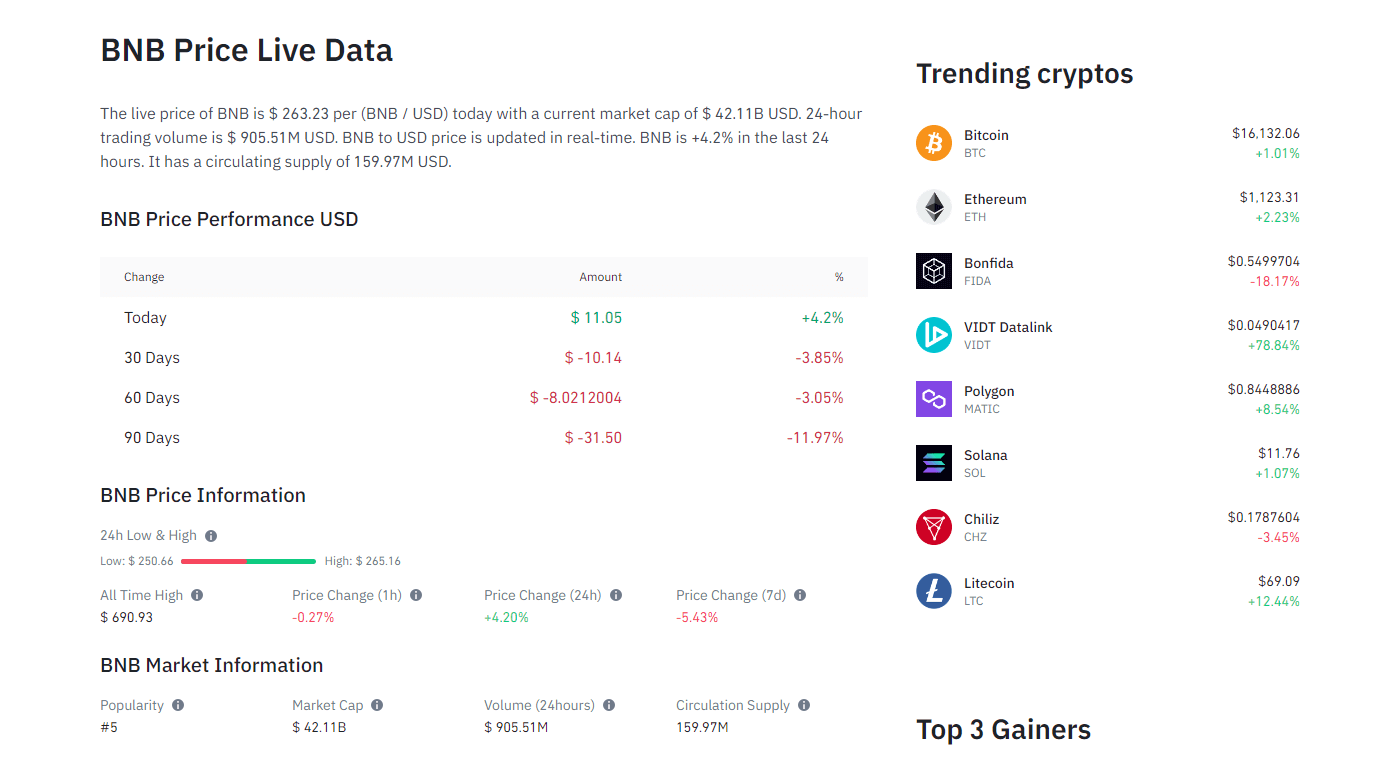Screen dimensions: 1391x765
Task: Click the Solana SOL logo
Action: [933, 463]
